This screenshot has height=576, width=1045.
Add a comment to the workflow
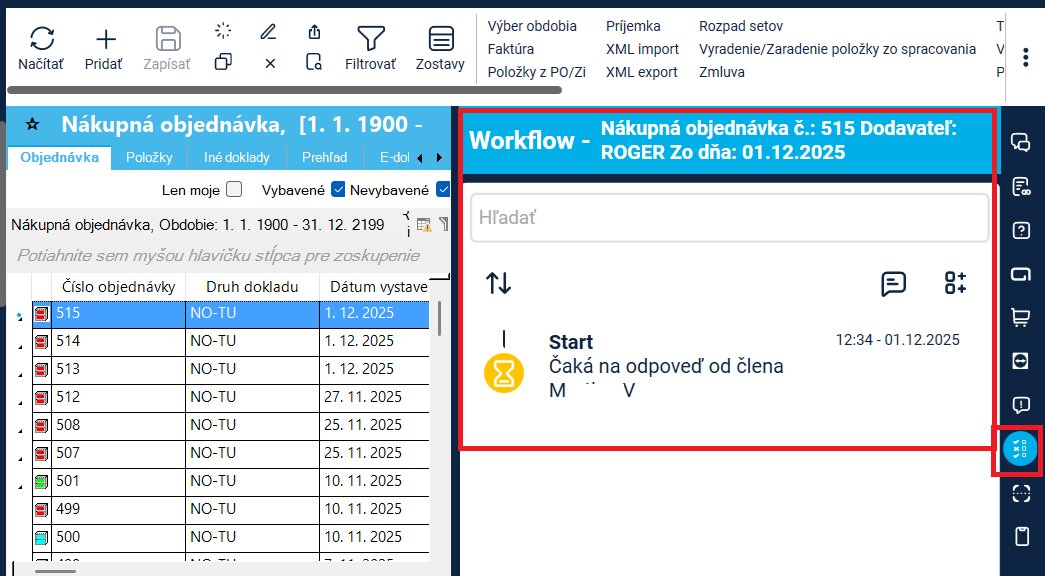click(893, 283)
